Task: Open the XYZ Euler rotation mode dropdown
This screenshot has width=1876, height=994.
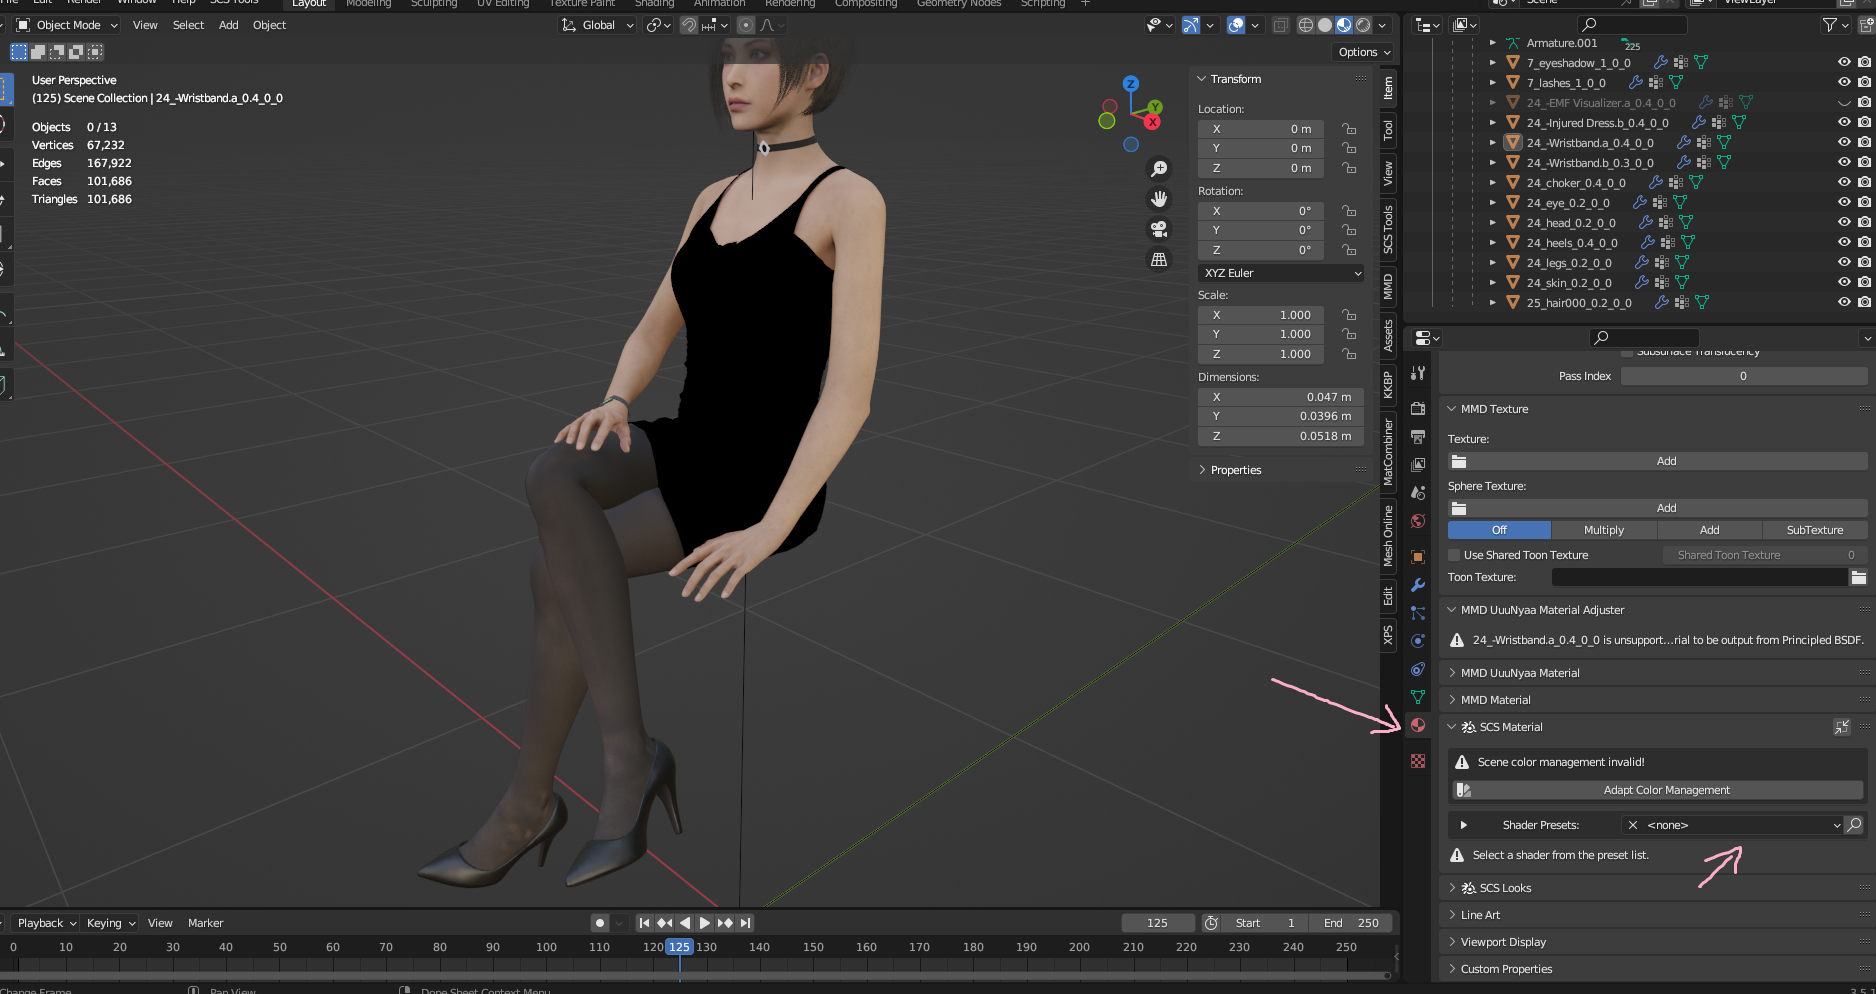Action: point(1281,273)
